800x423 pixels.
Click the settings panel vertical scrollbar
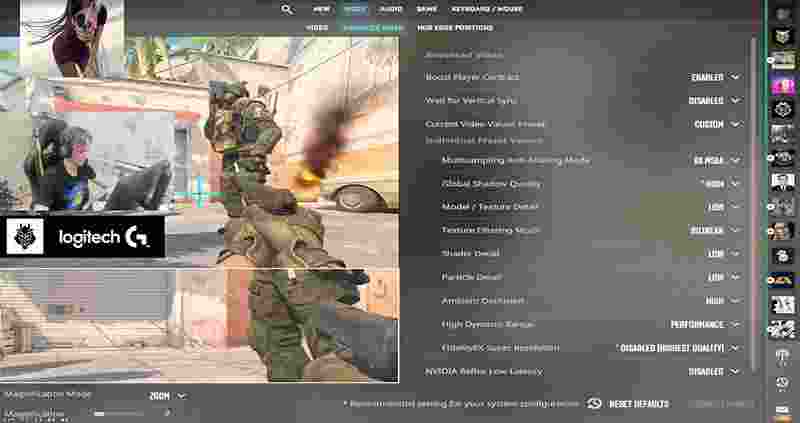[x=754, y=204]
